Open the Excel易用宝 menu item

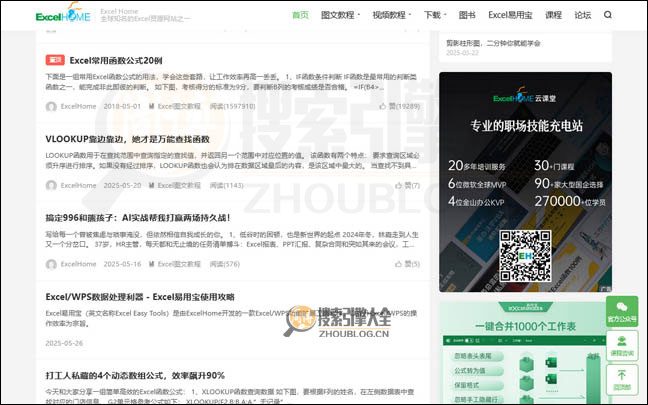pyautogui.click(x=510, y=15)
